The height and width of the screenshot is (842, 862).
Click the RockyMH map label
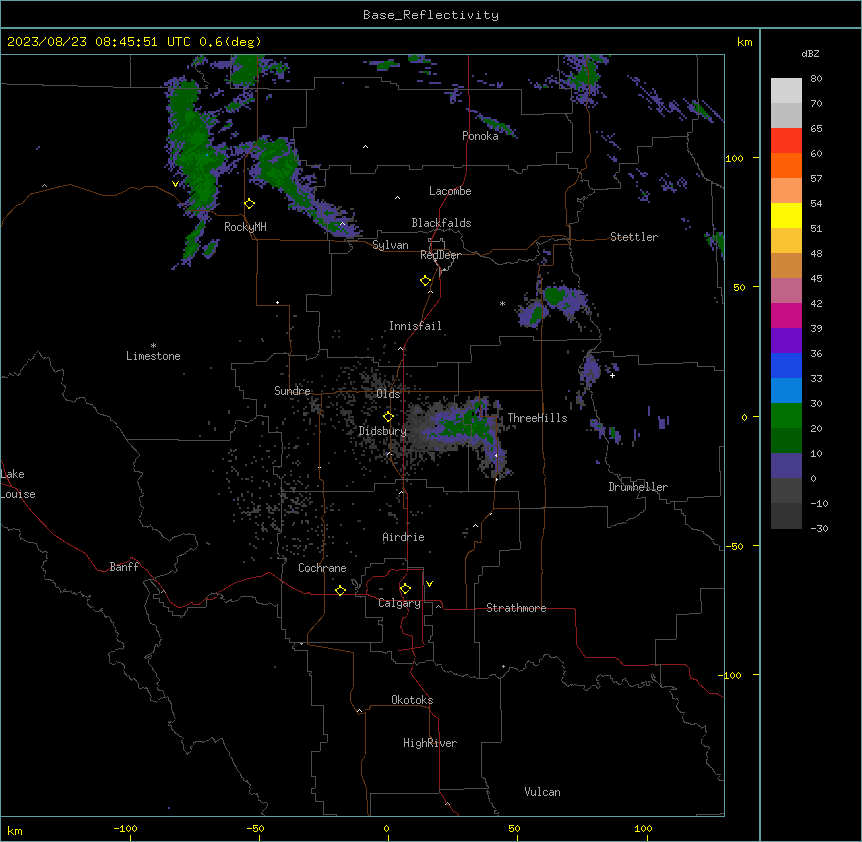click(x=245, y=227)
